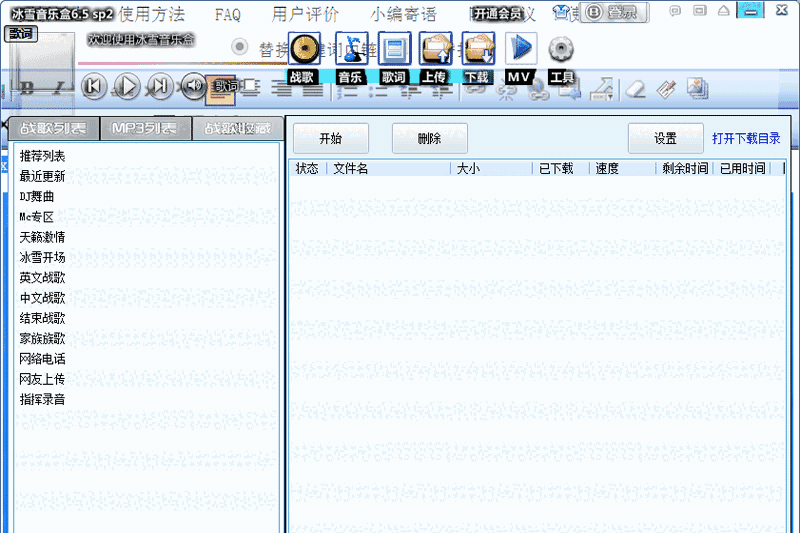Sort by the 速度 column header
This screenshot has width=800, height=533.
click(x=622, y=168)
